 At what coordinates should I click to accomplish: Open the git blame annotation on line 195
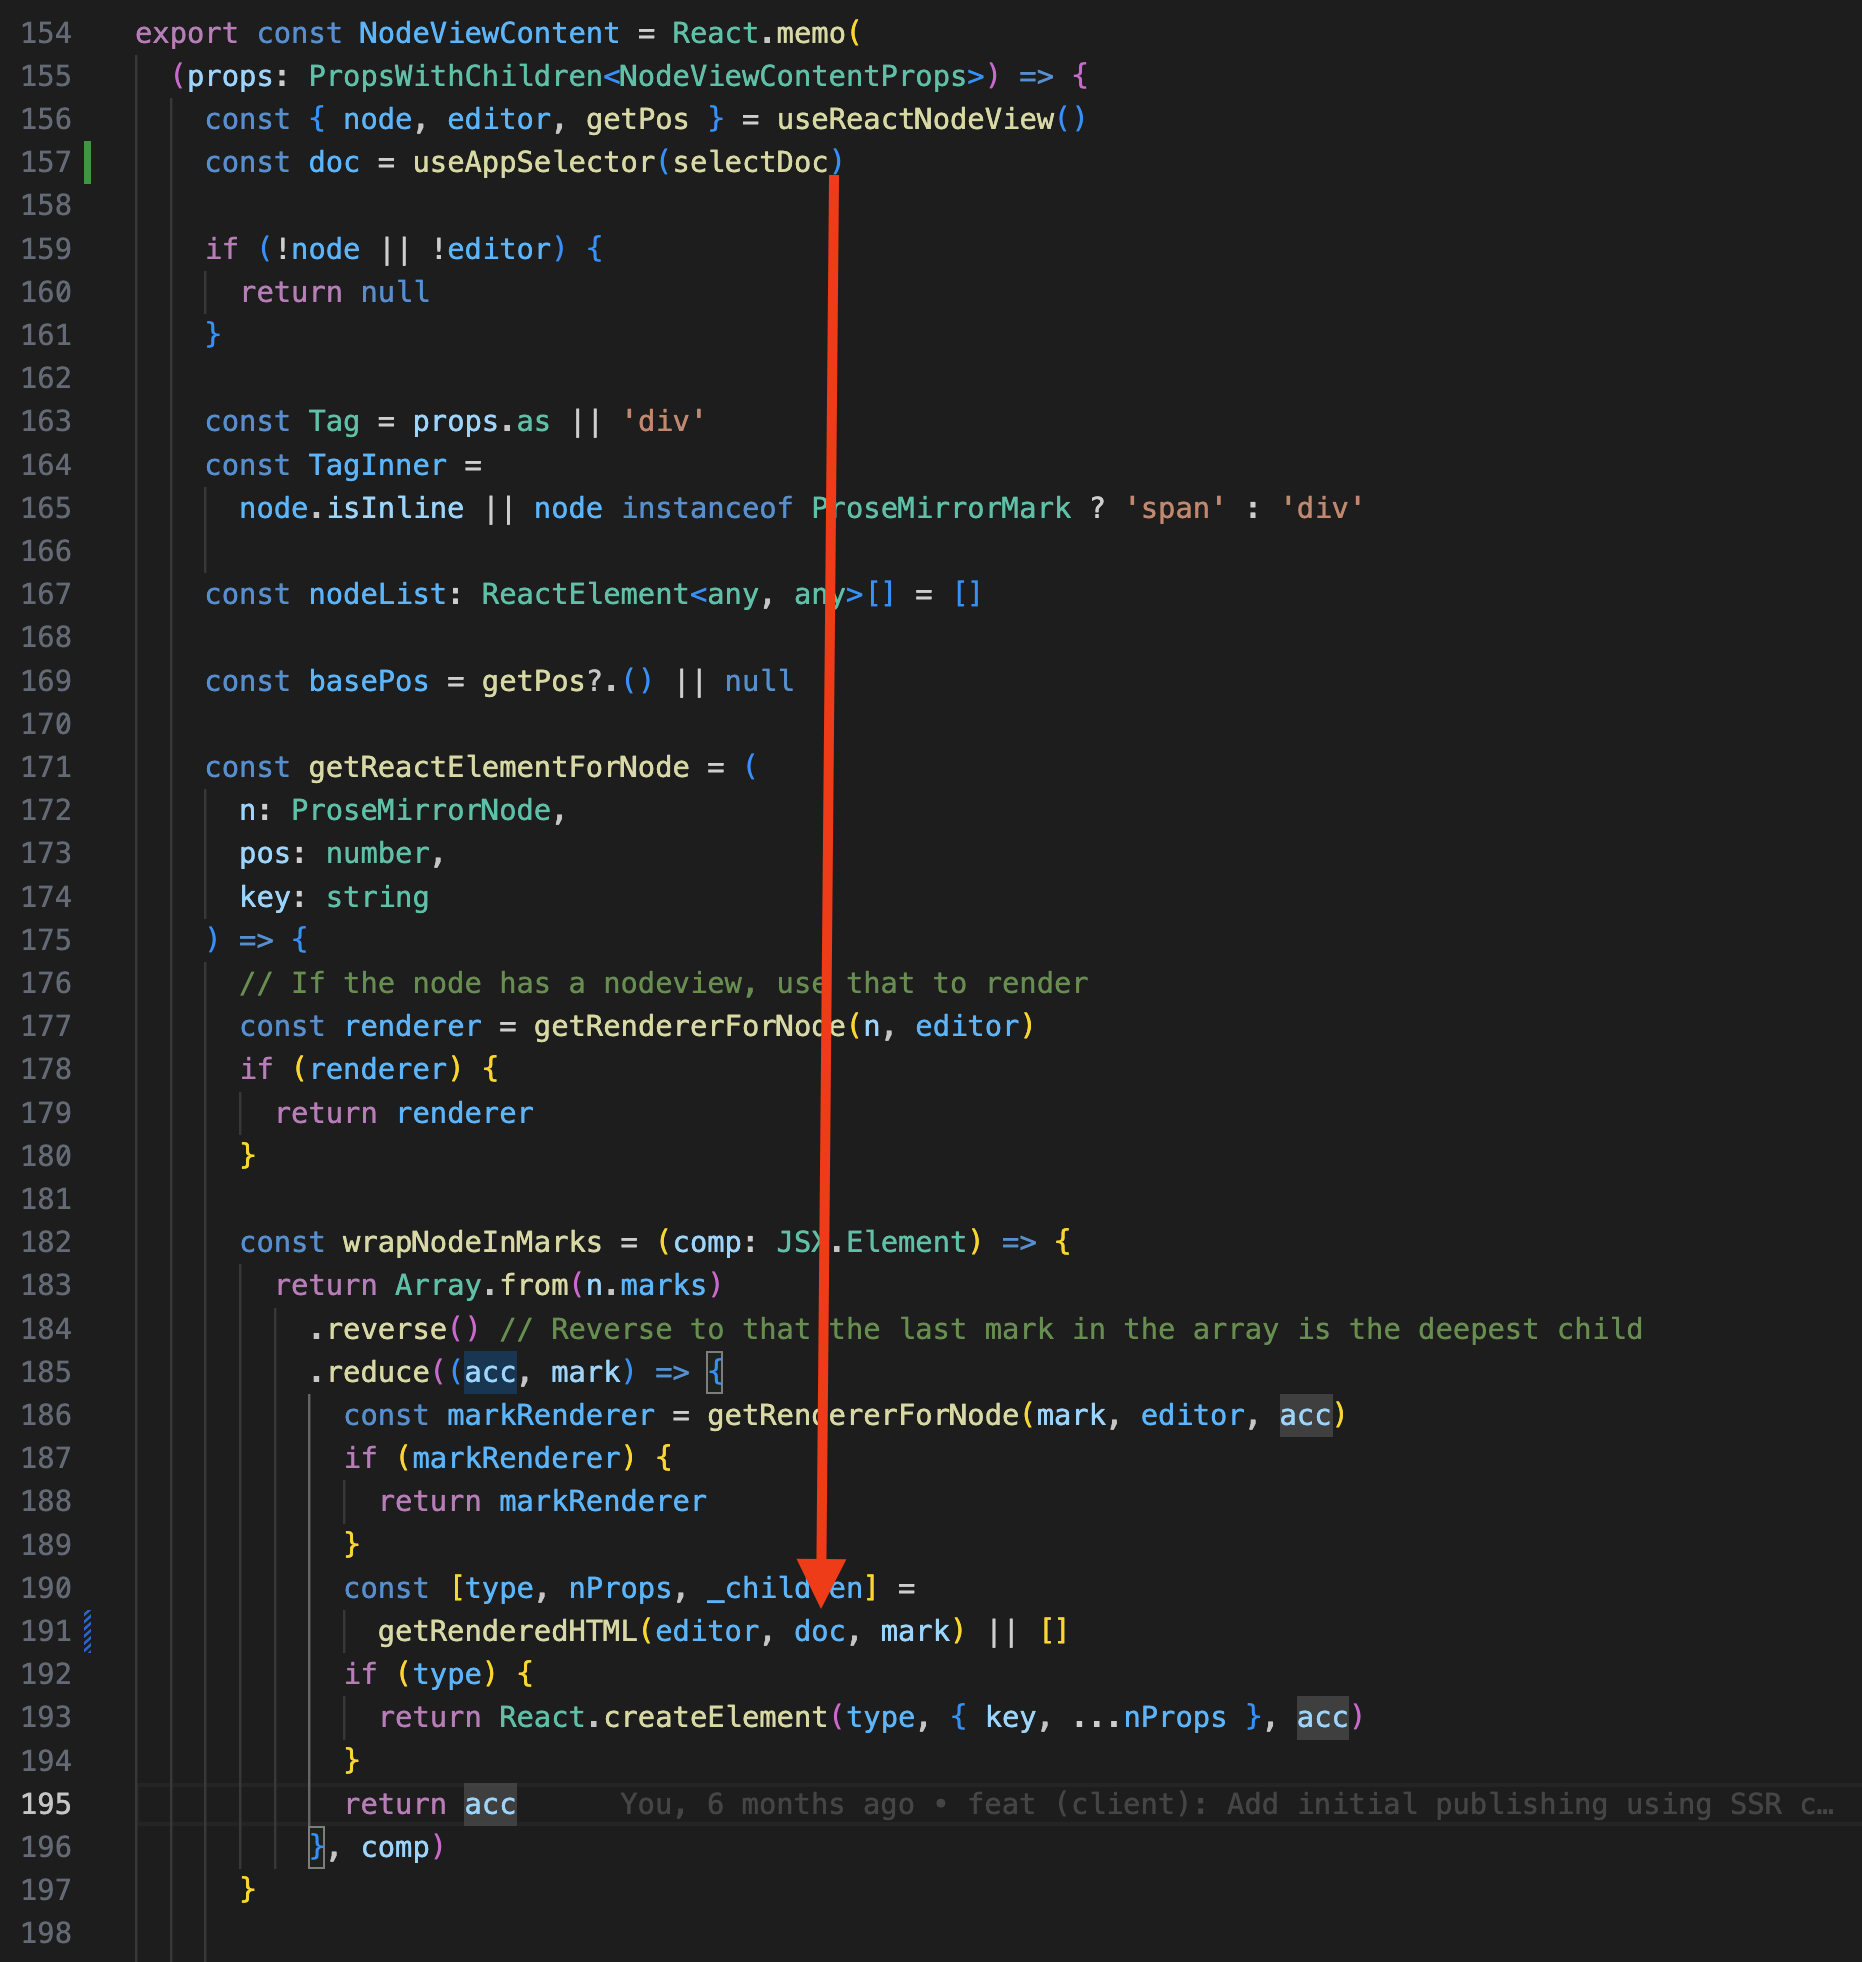point(1226,1804)
